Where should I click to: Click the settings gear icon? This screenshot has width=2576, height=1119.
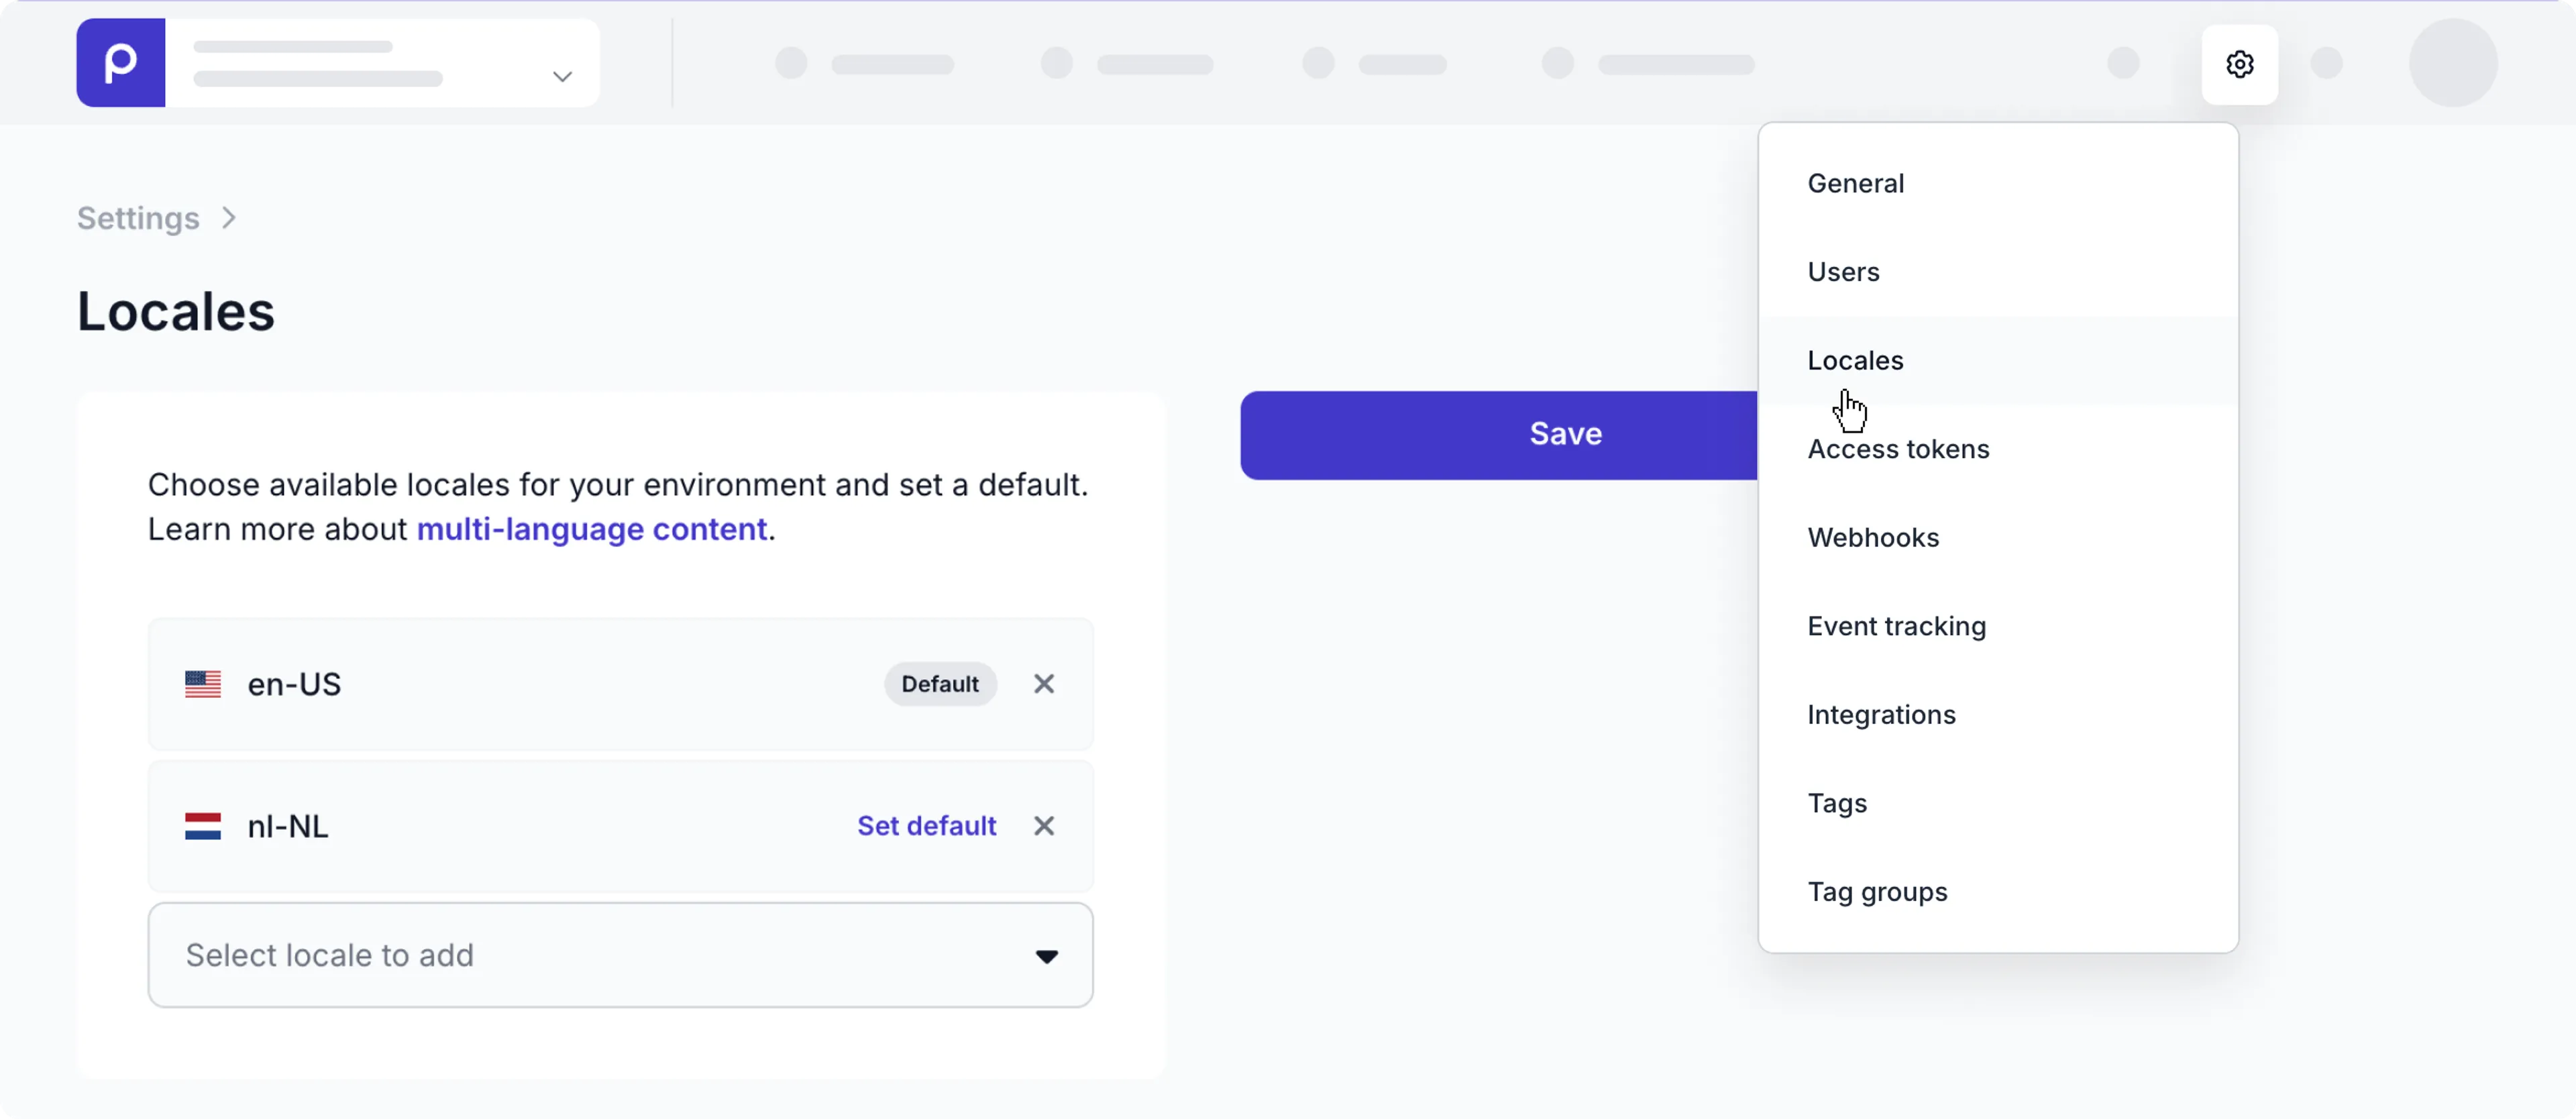(x=2239, y=64)
